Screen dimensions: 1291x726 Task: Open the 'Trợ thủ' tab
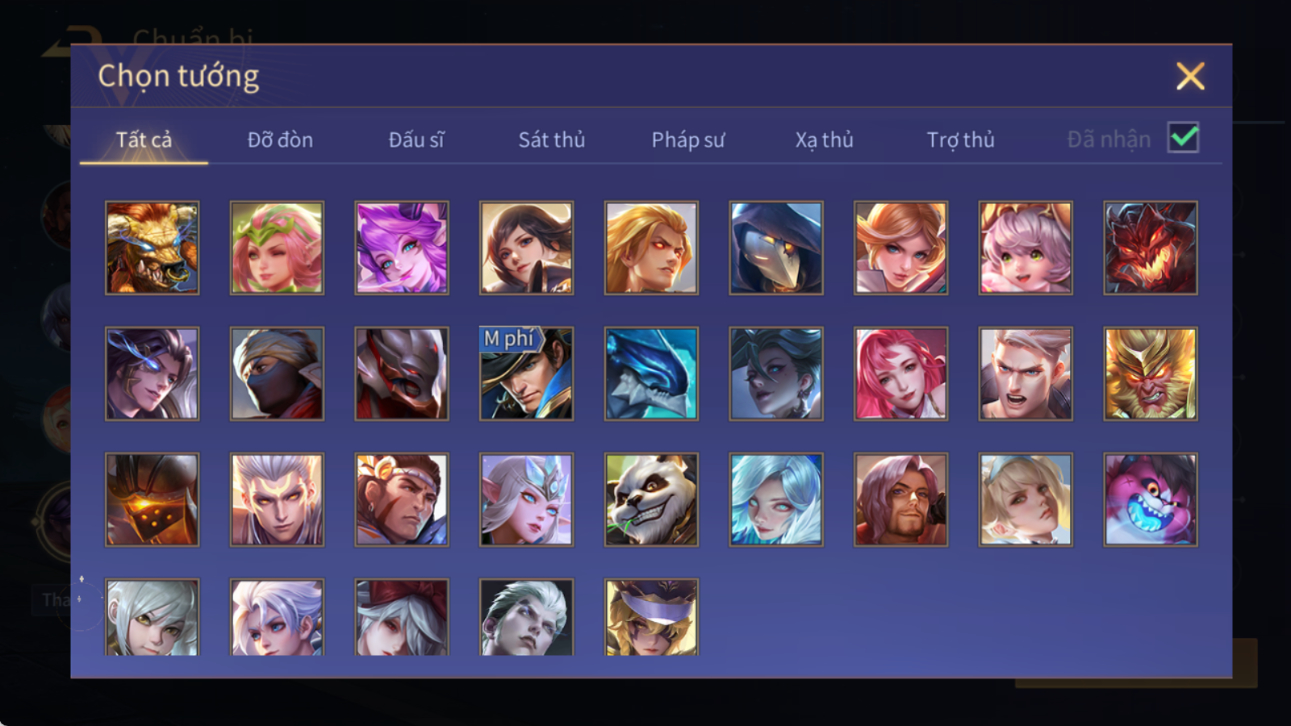click(x=960, y=140)
